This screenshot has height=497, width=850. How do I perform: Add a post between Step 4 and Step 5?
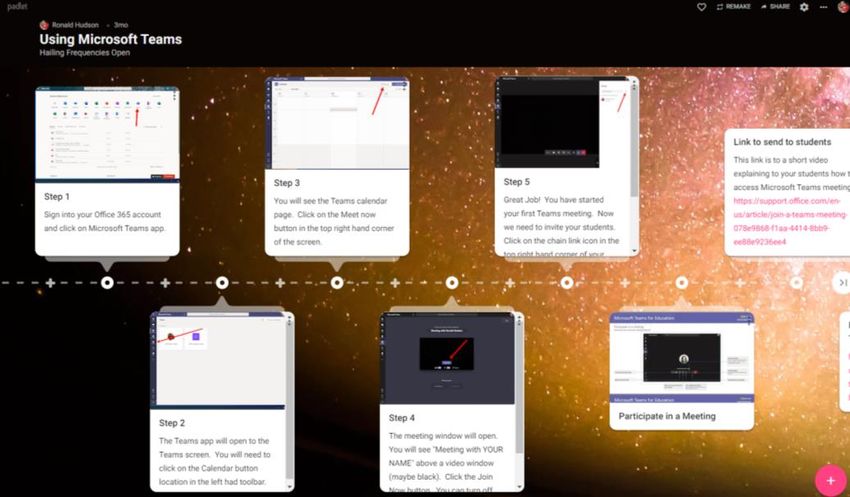coord(510,283)
